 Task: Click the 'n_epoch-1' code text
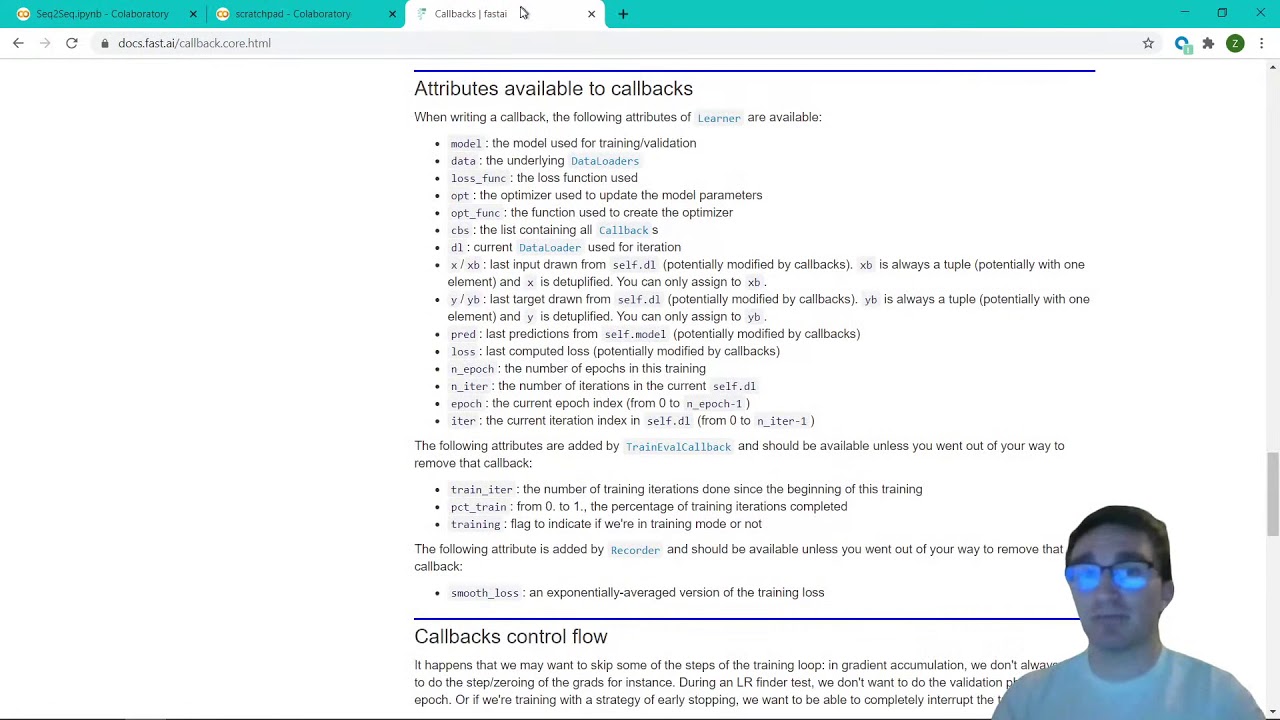click(714, 404)
